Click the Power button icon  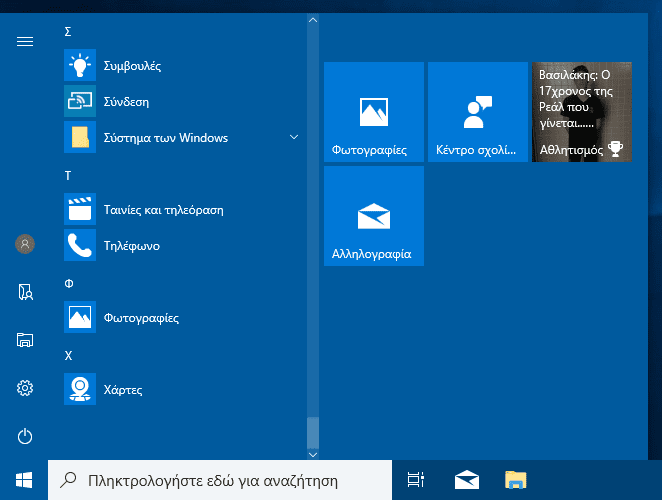point(25,436)
